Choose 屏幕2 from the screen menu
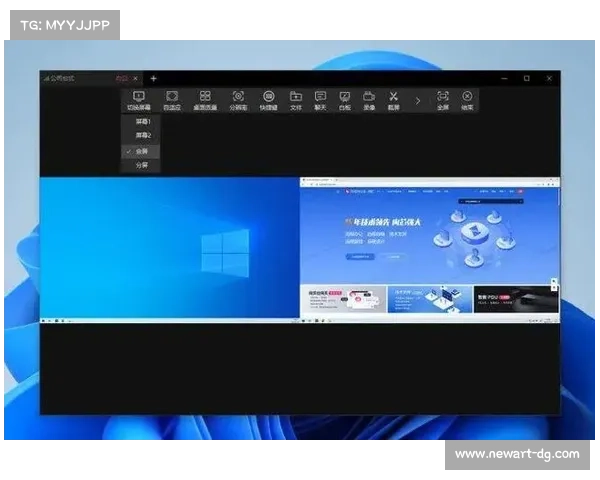 140,136
